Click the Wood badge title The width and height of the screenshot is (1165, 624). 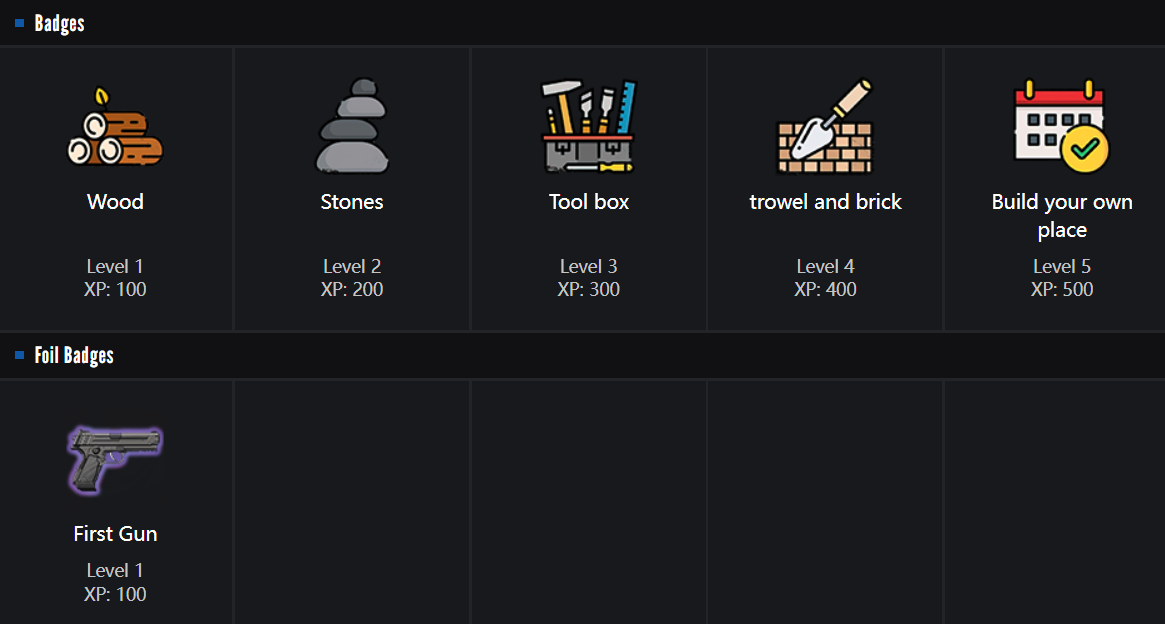tap(115, 202)
